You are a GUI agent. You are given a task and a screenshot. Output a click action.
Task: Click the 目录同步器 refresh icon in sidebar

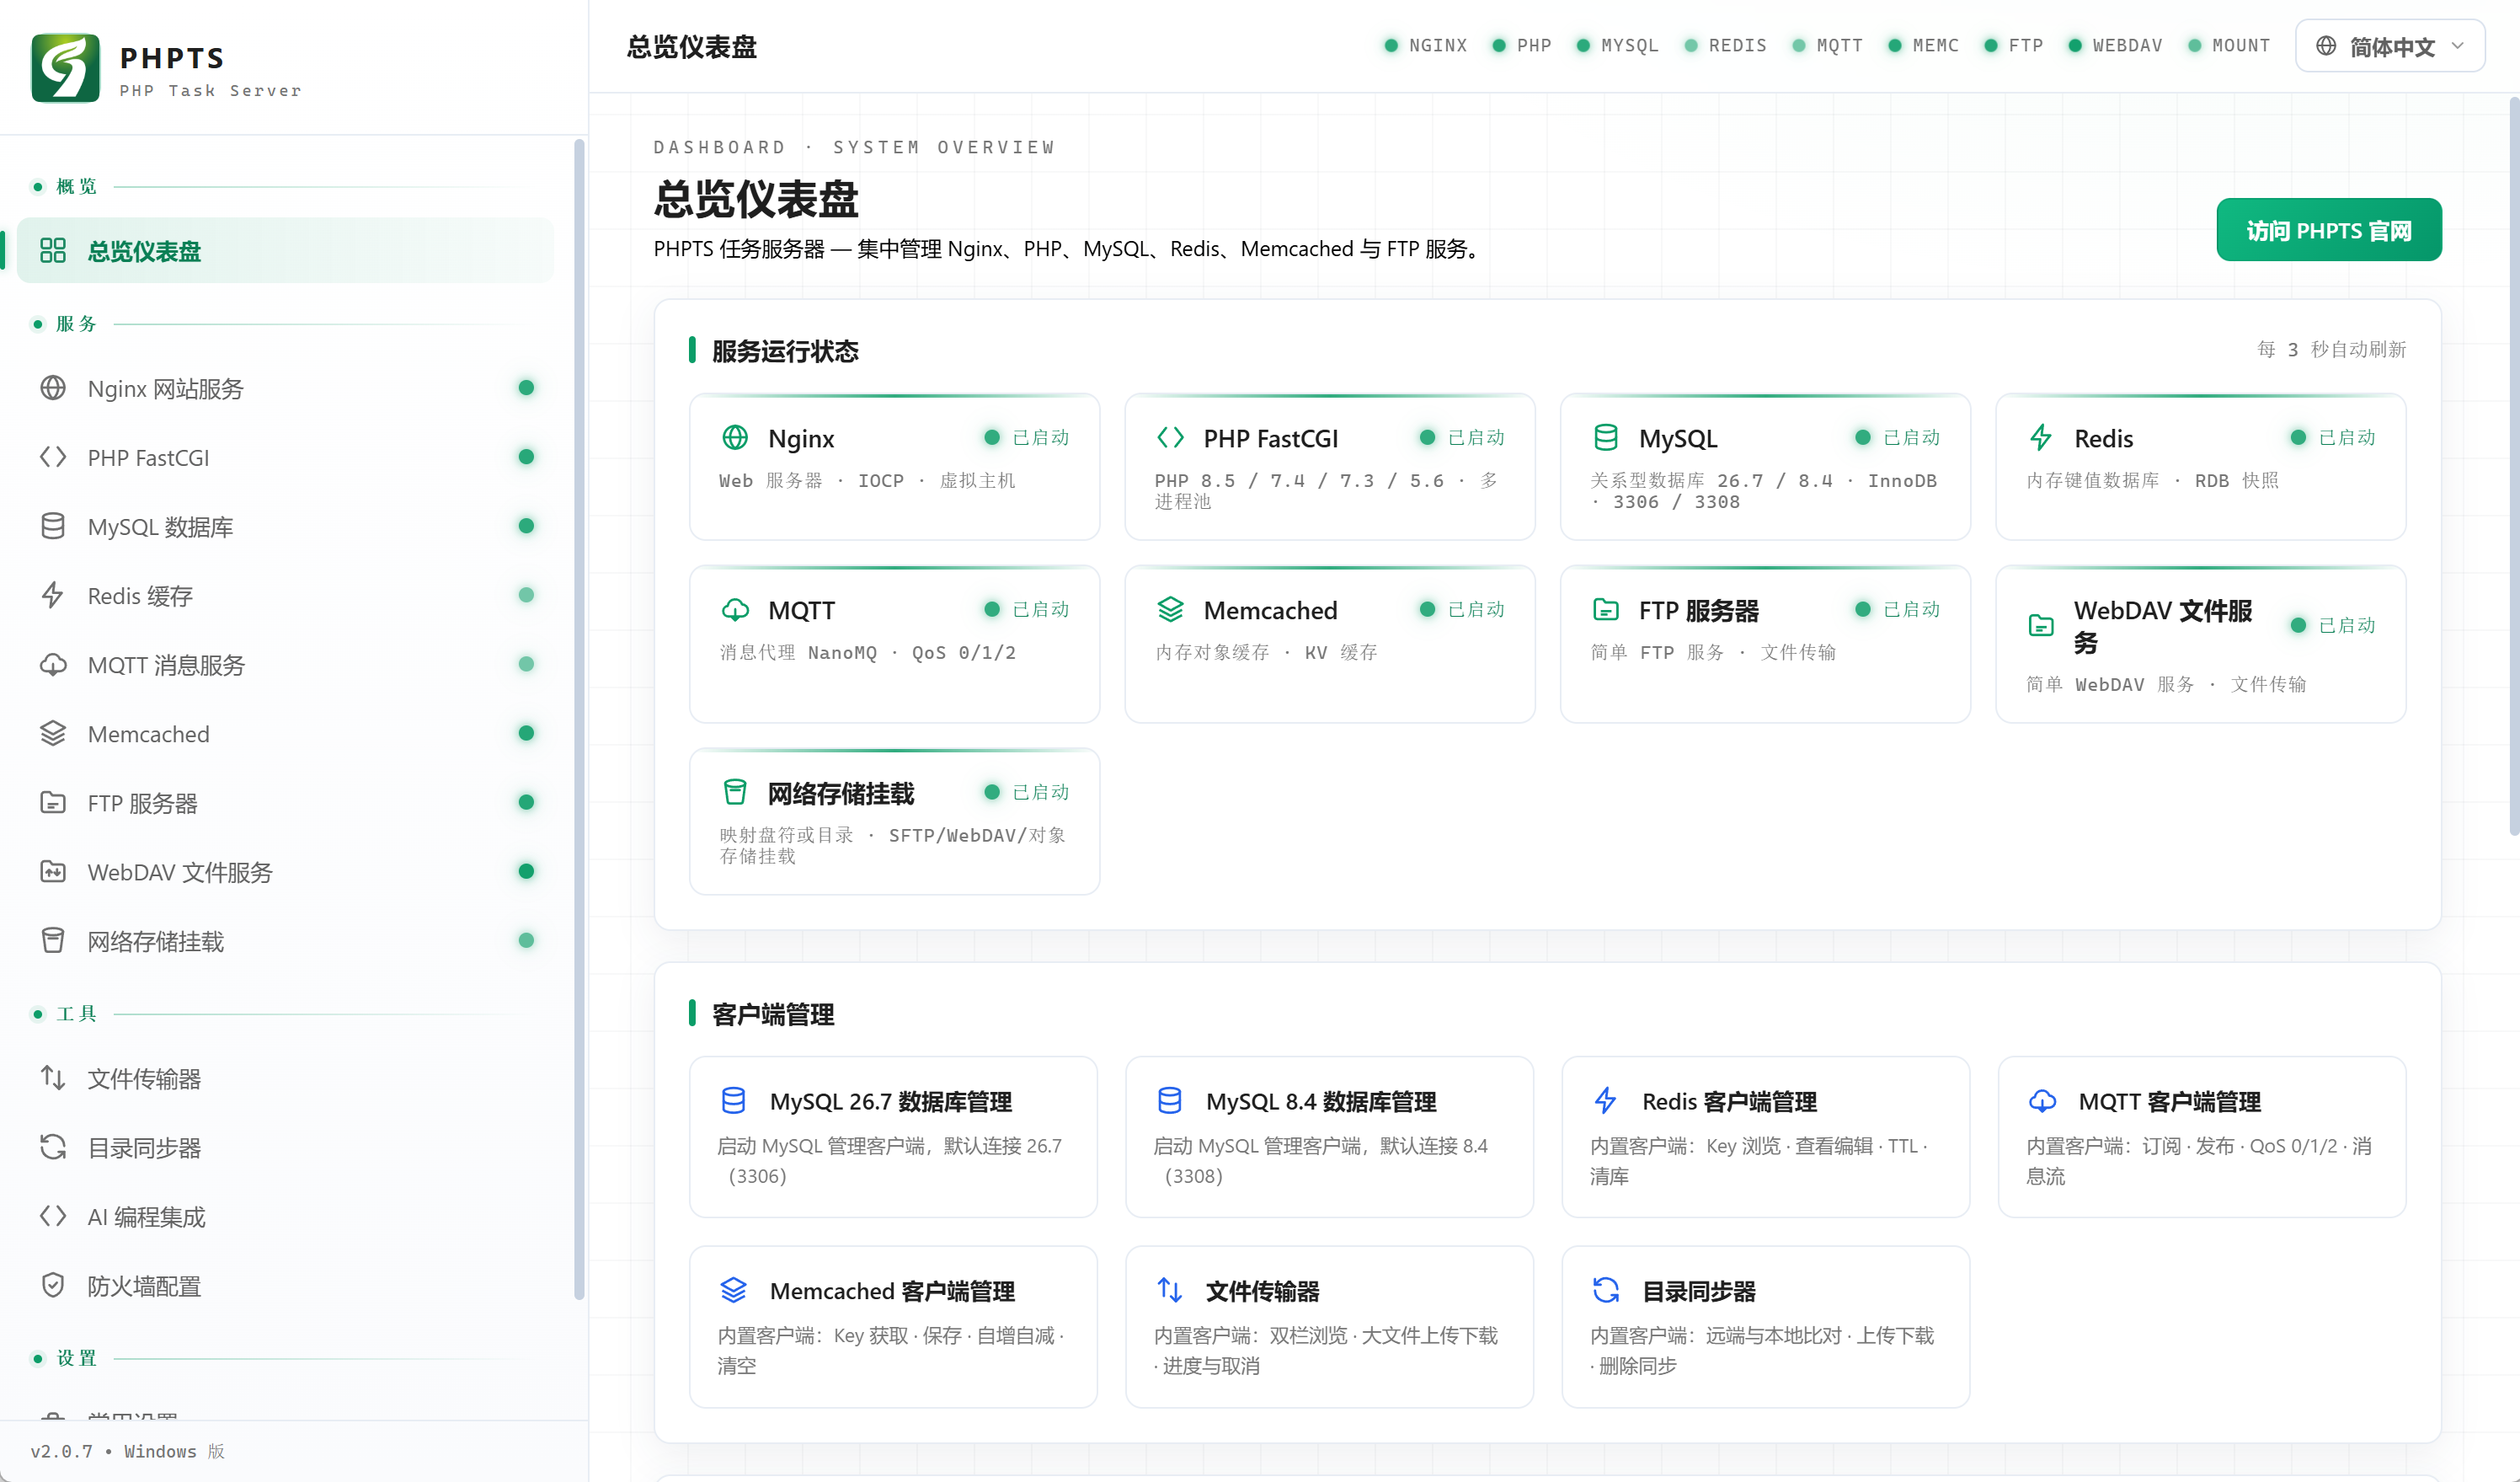[x=53, y=1147]
